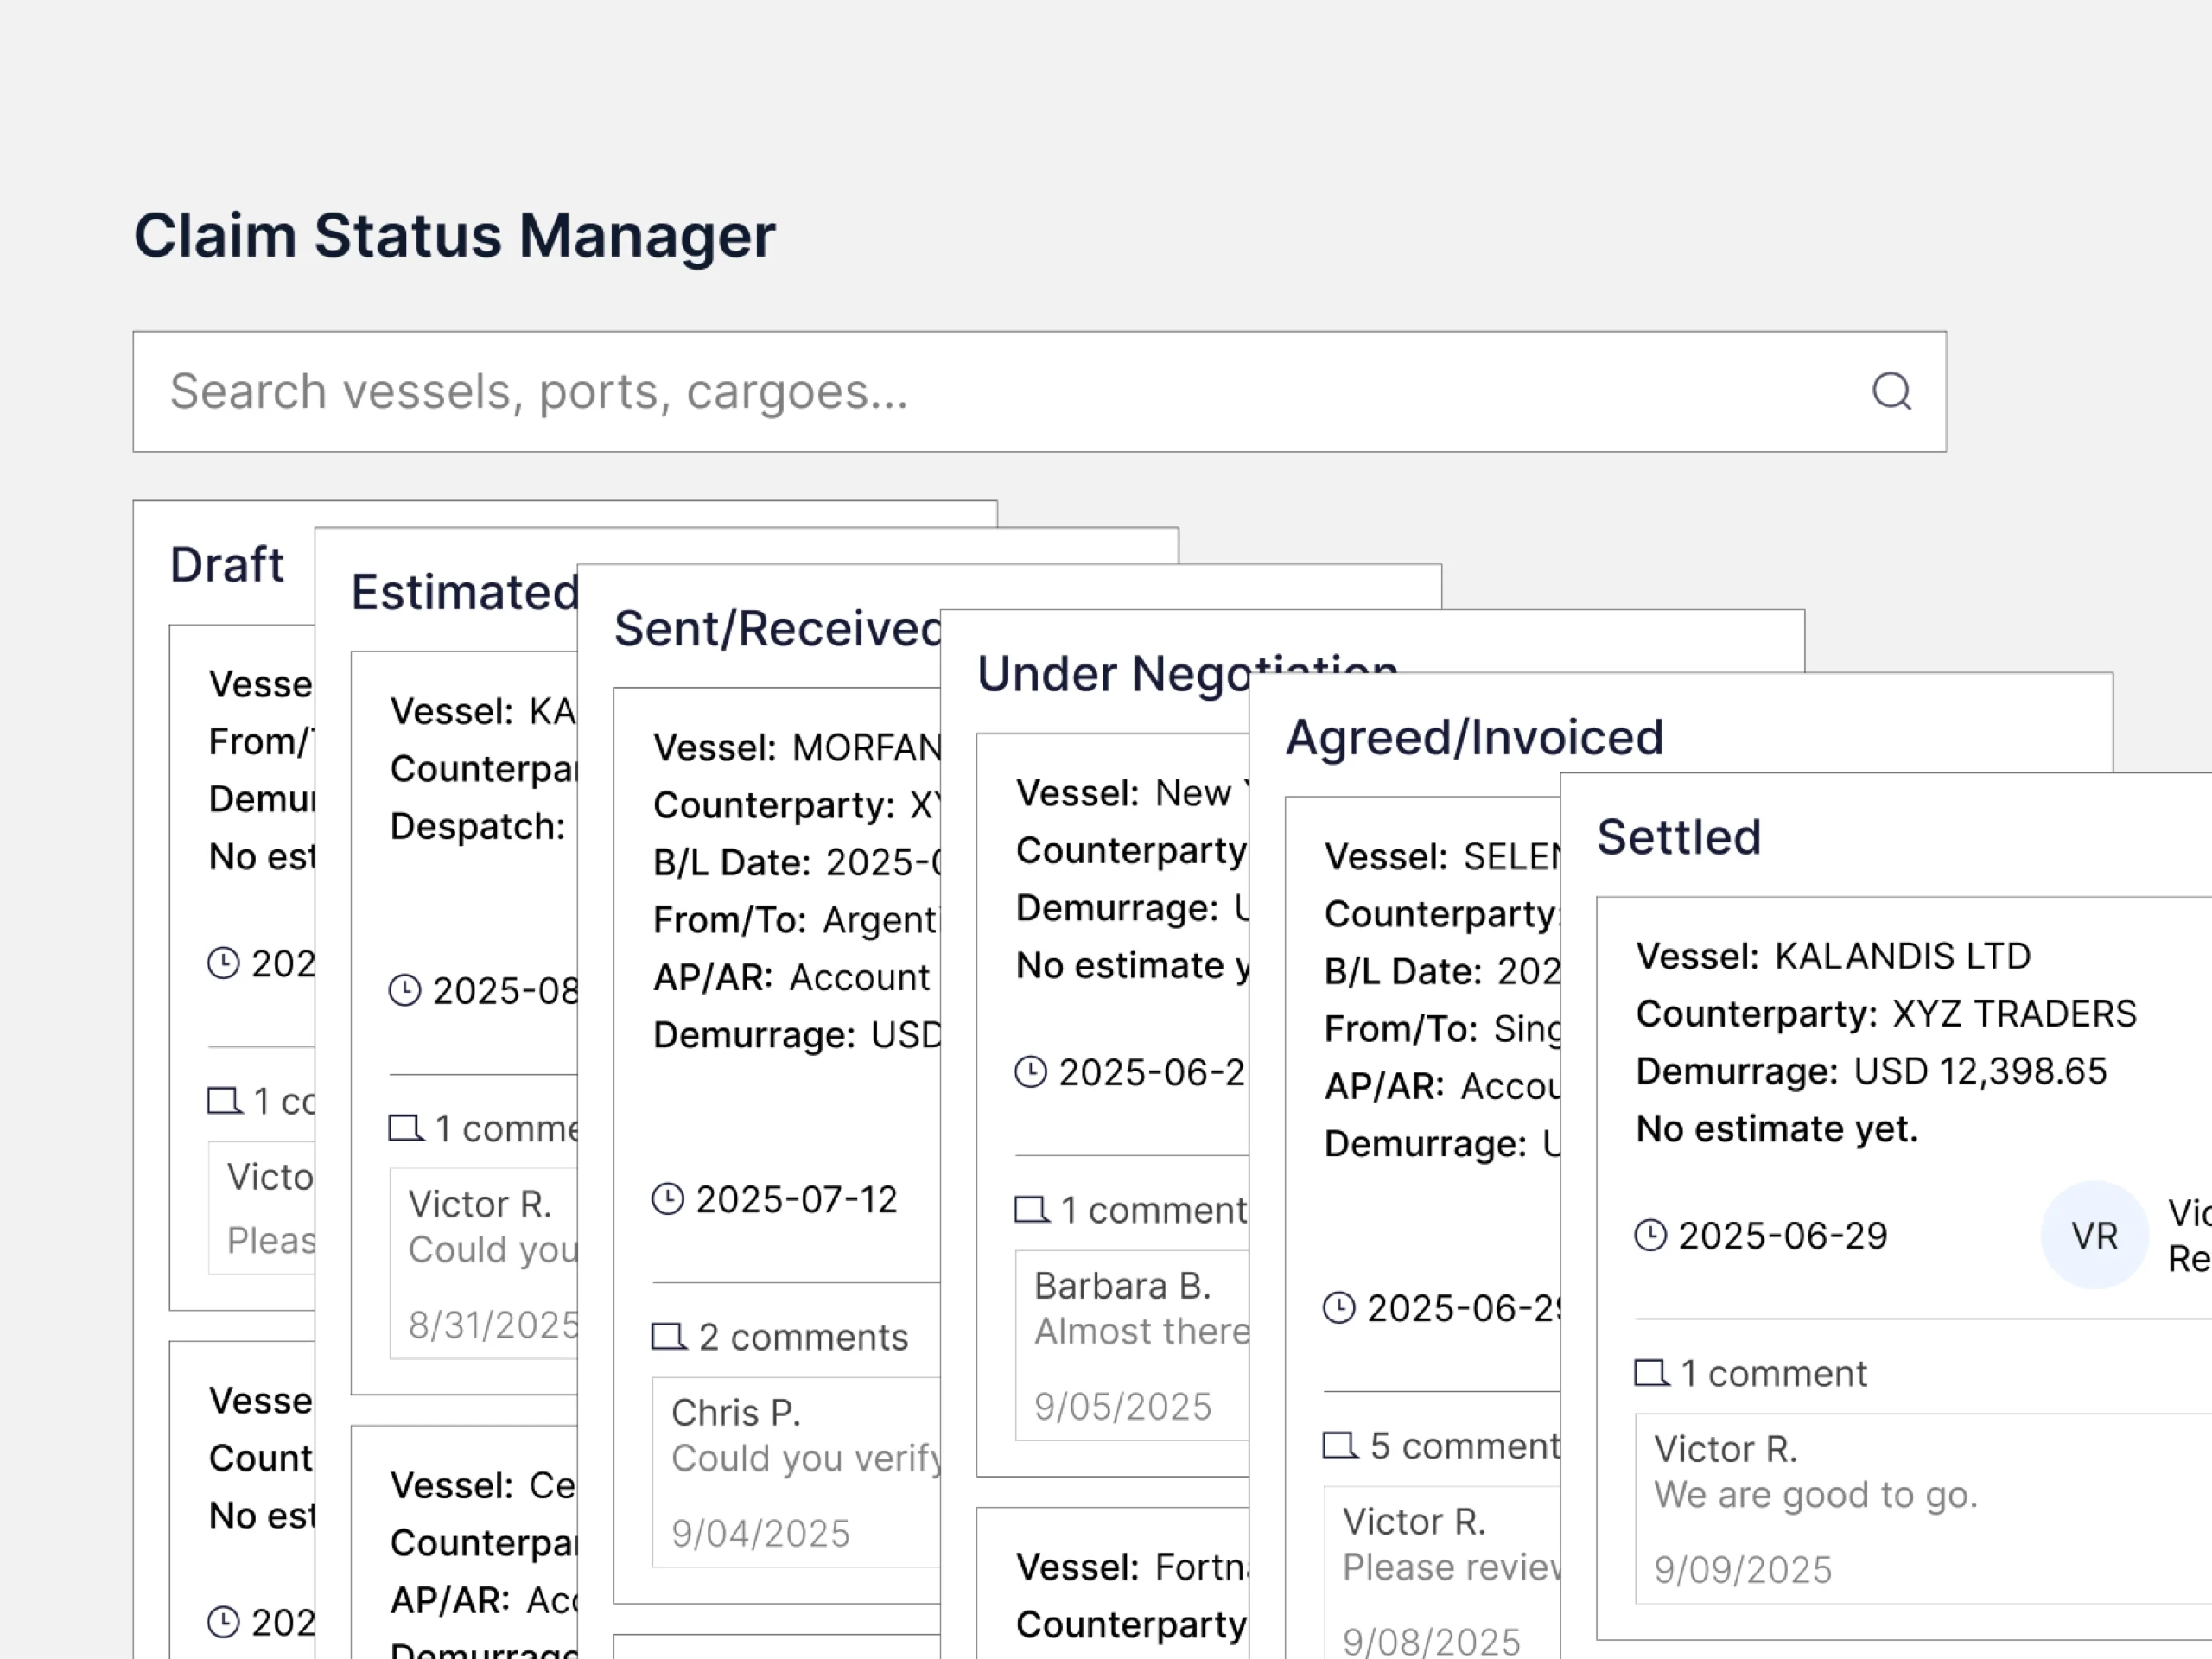2212x1659 pixels.
Task: Select the Agreed/Invoiced column heading
Action: click(x=1474, y=738)
